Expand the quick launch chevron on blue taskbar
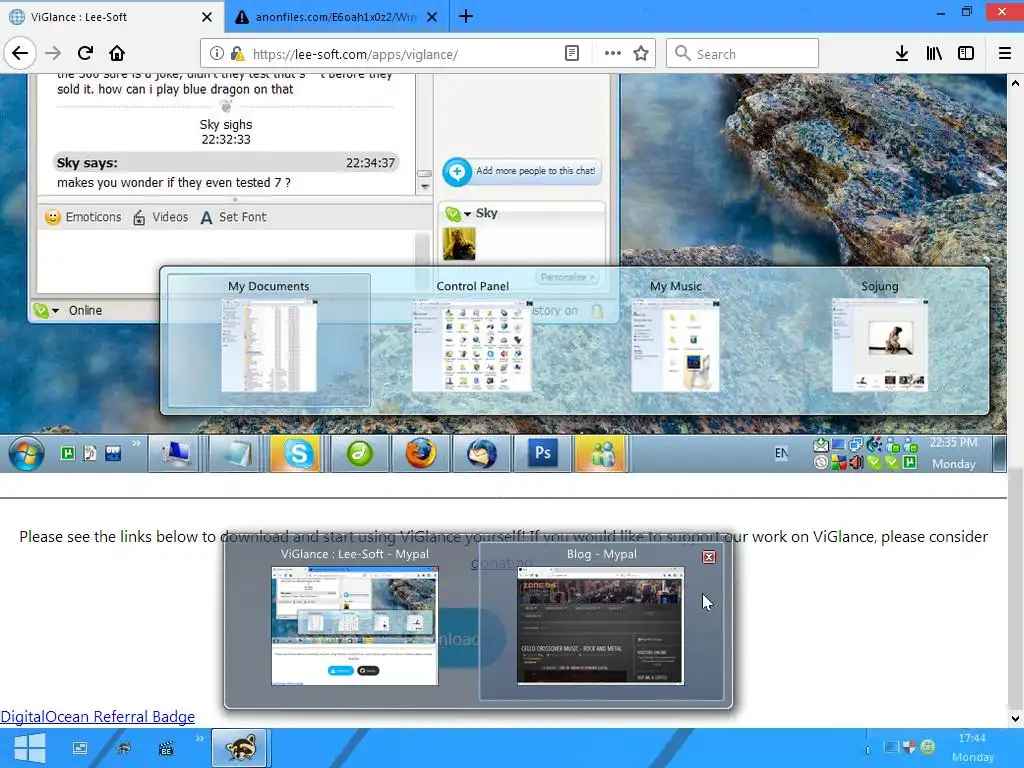 point(200,739)
